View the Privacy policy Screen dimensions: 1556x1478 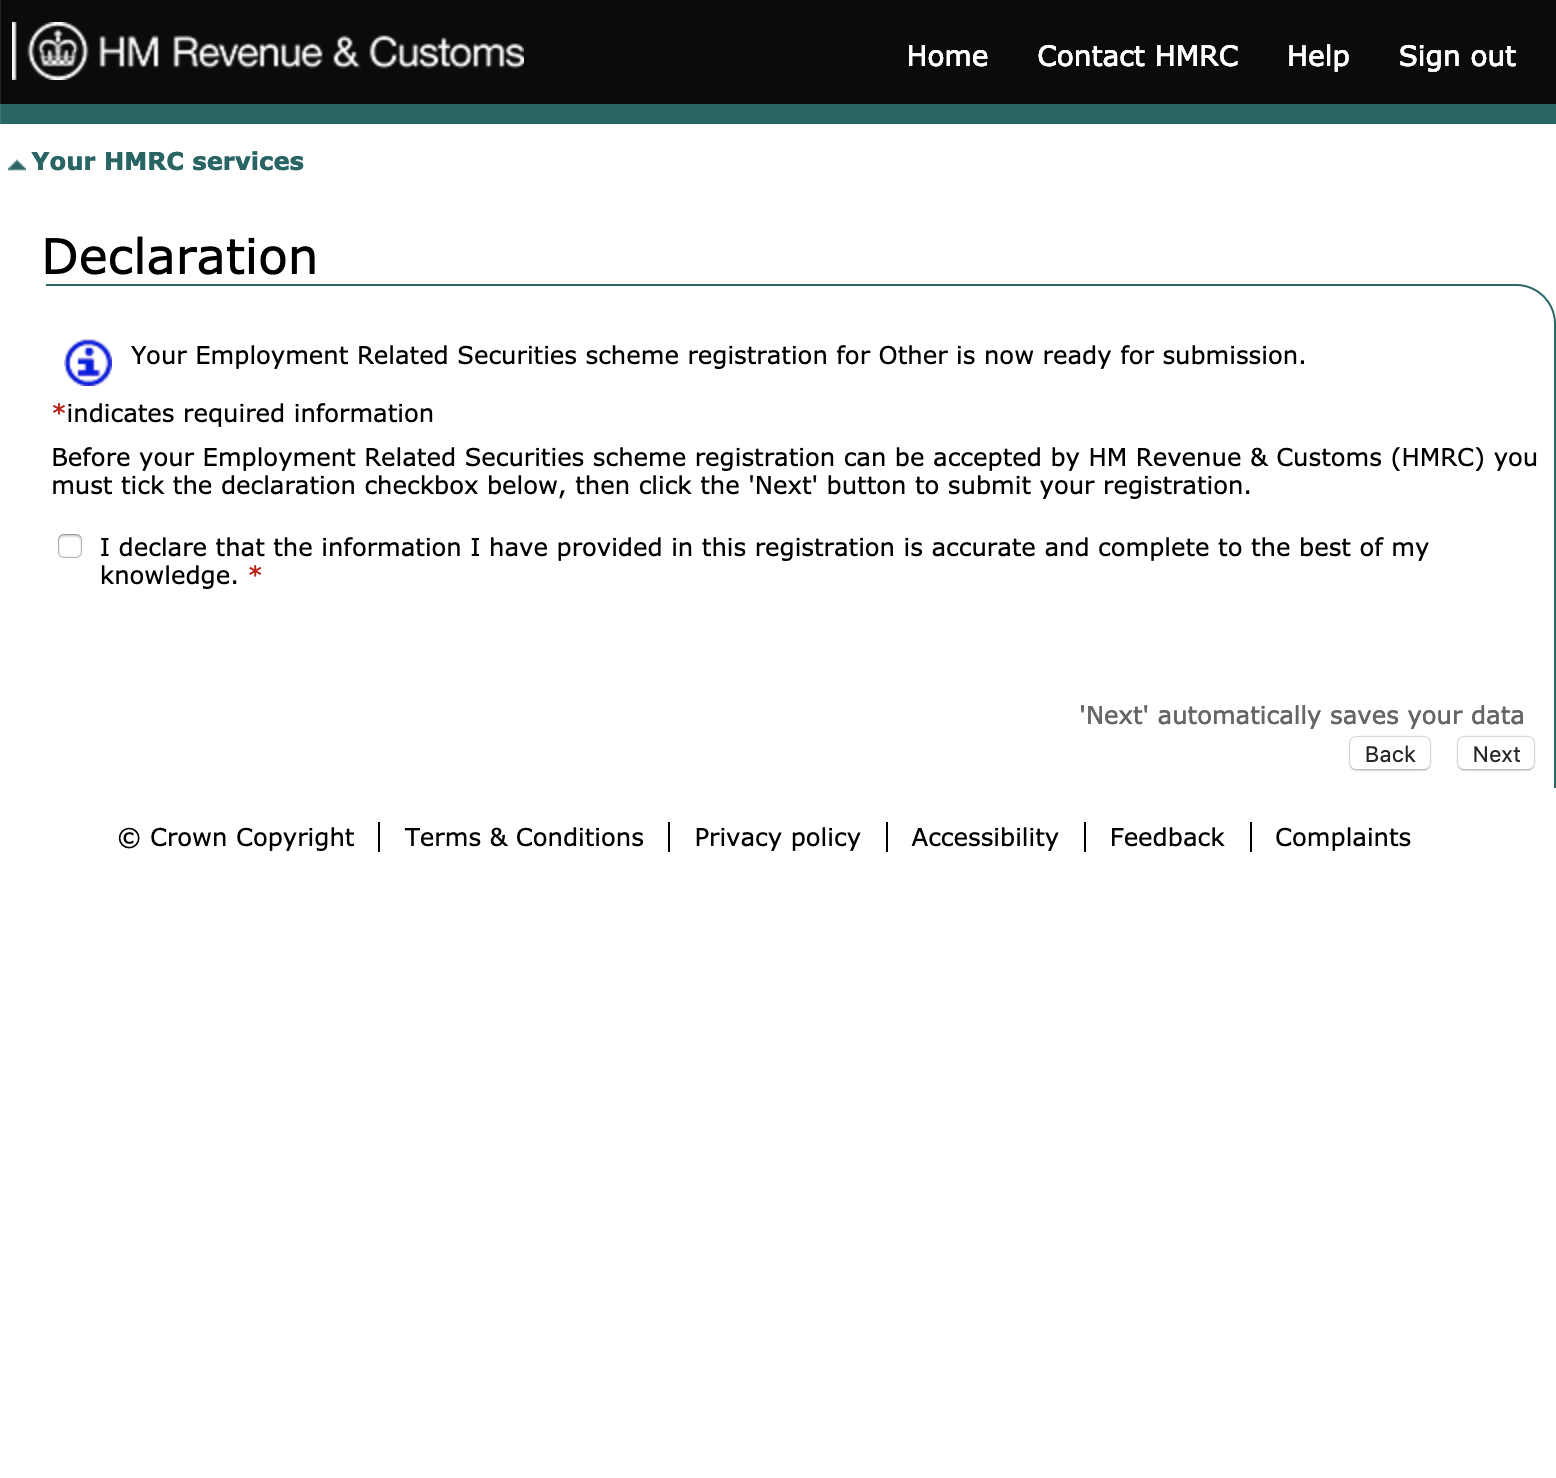(777, 837)
